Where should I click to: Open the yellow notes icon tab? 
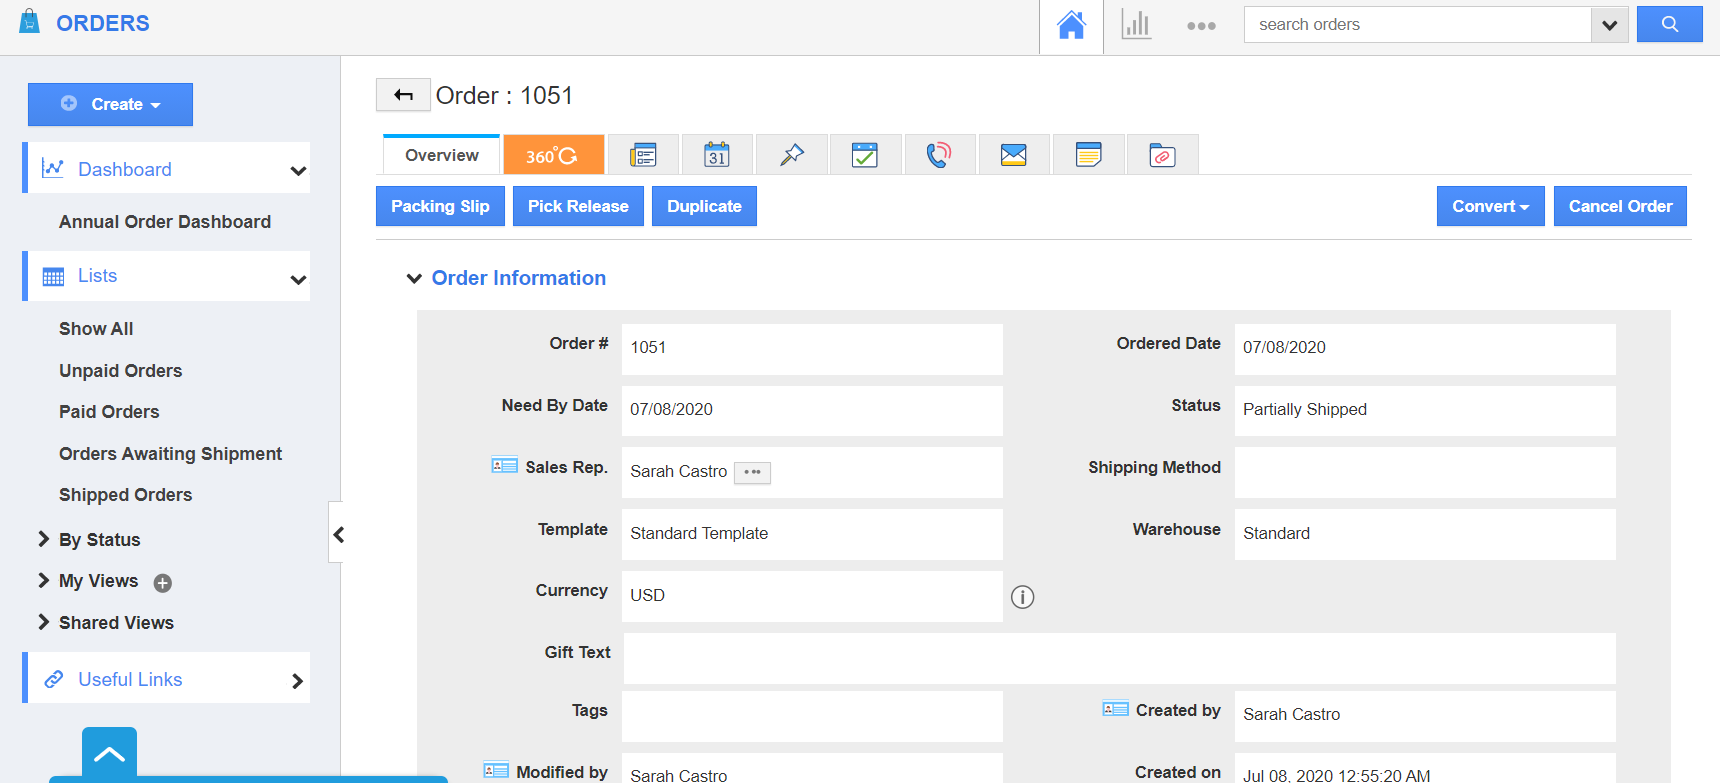[x=1088, y=155]
